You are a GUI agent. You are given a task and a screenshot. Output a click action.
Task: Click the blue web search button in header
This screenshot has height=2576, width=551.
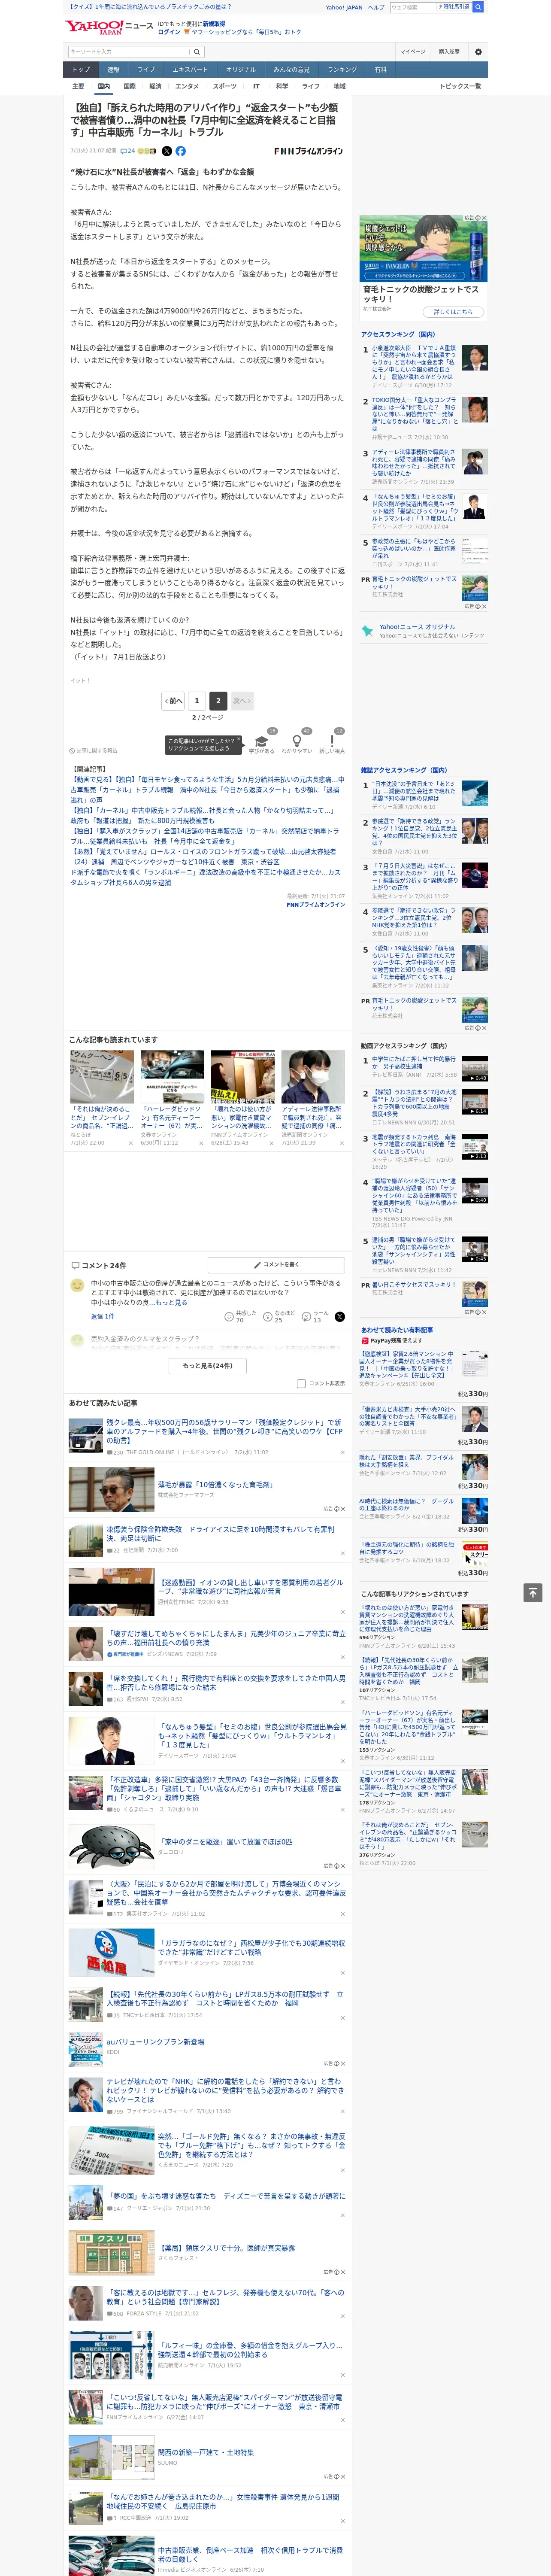pos(478,7)
